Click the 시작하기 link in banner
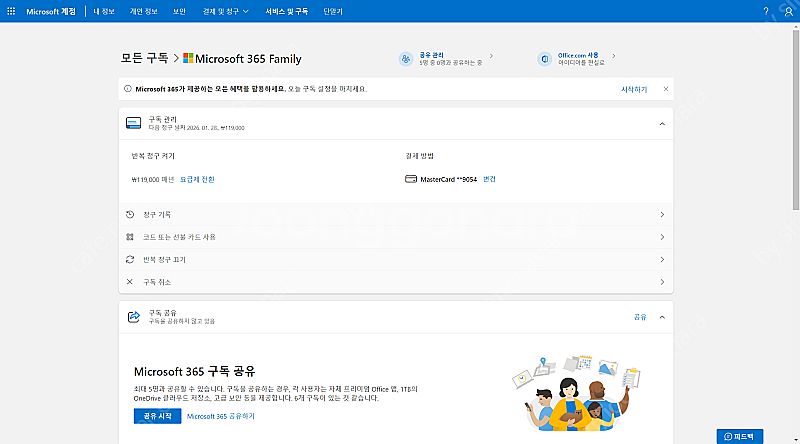Viewport: 800px width, 444px height. [634, 89]
